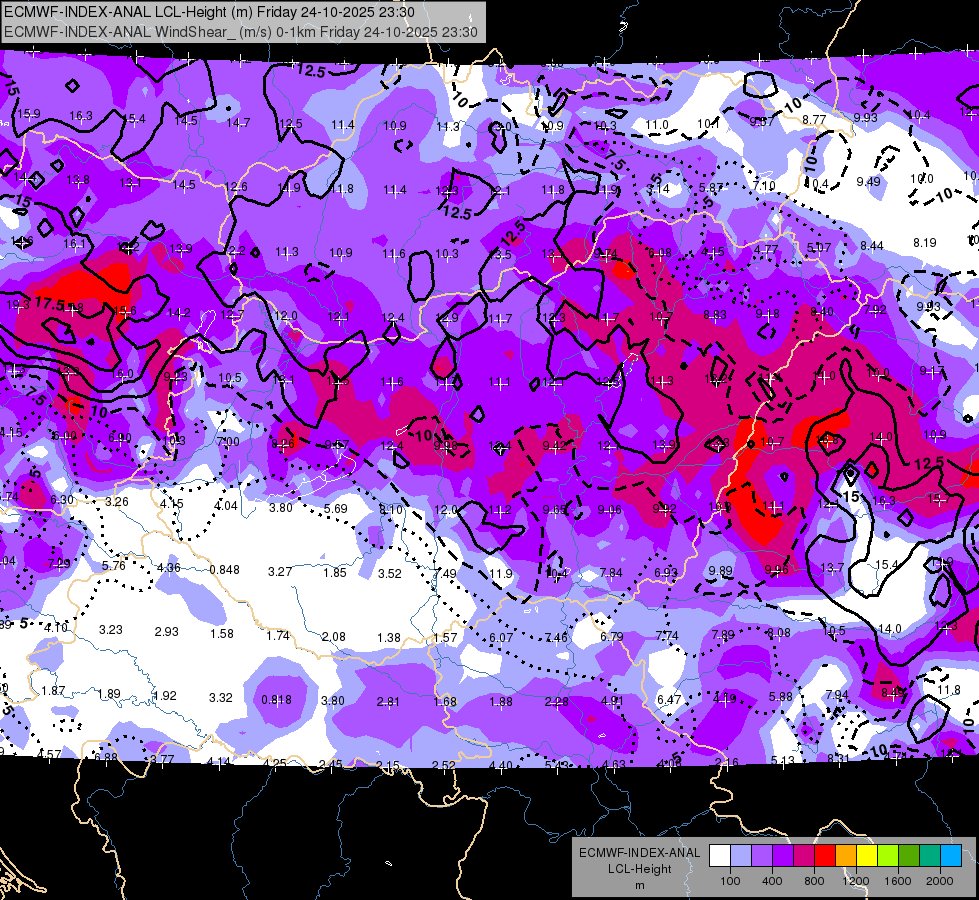Screen dimensions: 979x900
Task: Click the map value 3.27
Action: coord(280,571)
